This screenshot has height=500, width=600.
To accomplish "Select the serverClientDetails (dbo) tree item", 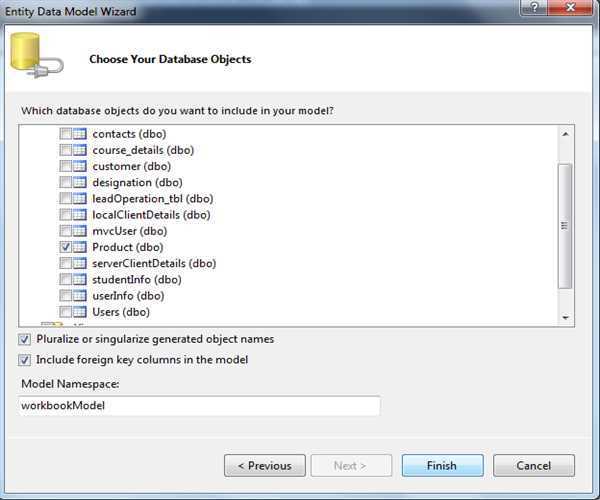I will [x=153, y=263].
